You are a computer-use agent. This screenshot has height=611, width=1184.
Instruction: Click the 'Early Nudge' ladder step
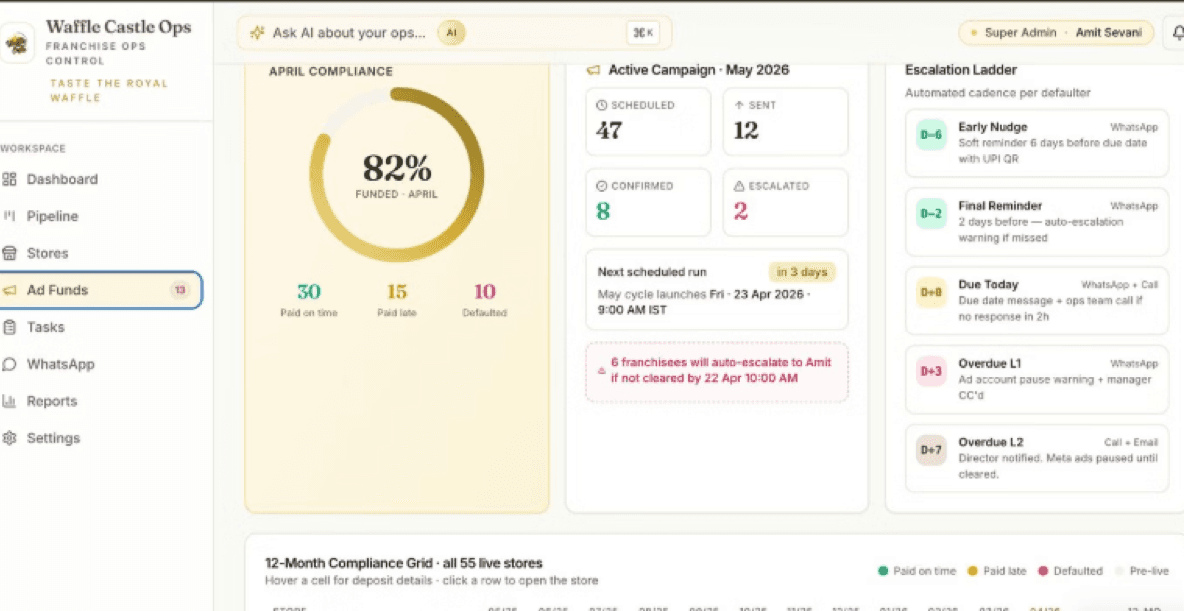click(x=1037, y=143)
